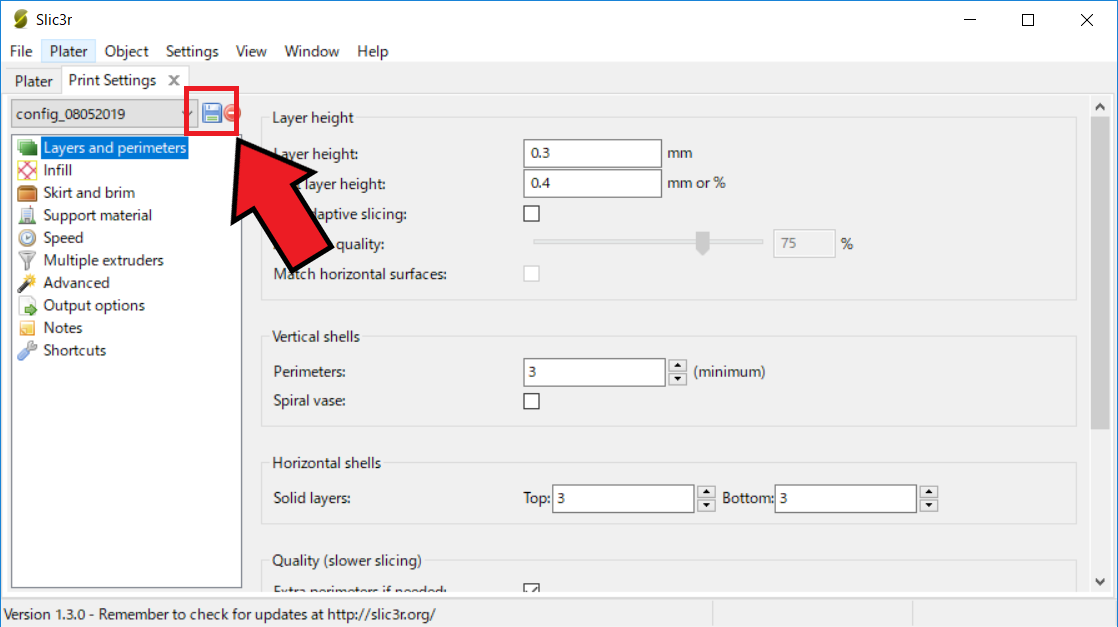Save the current print preset
Viewport: 1118px width, 627px height.
click(x=212, y=113)
